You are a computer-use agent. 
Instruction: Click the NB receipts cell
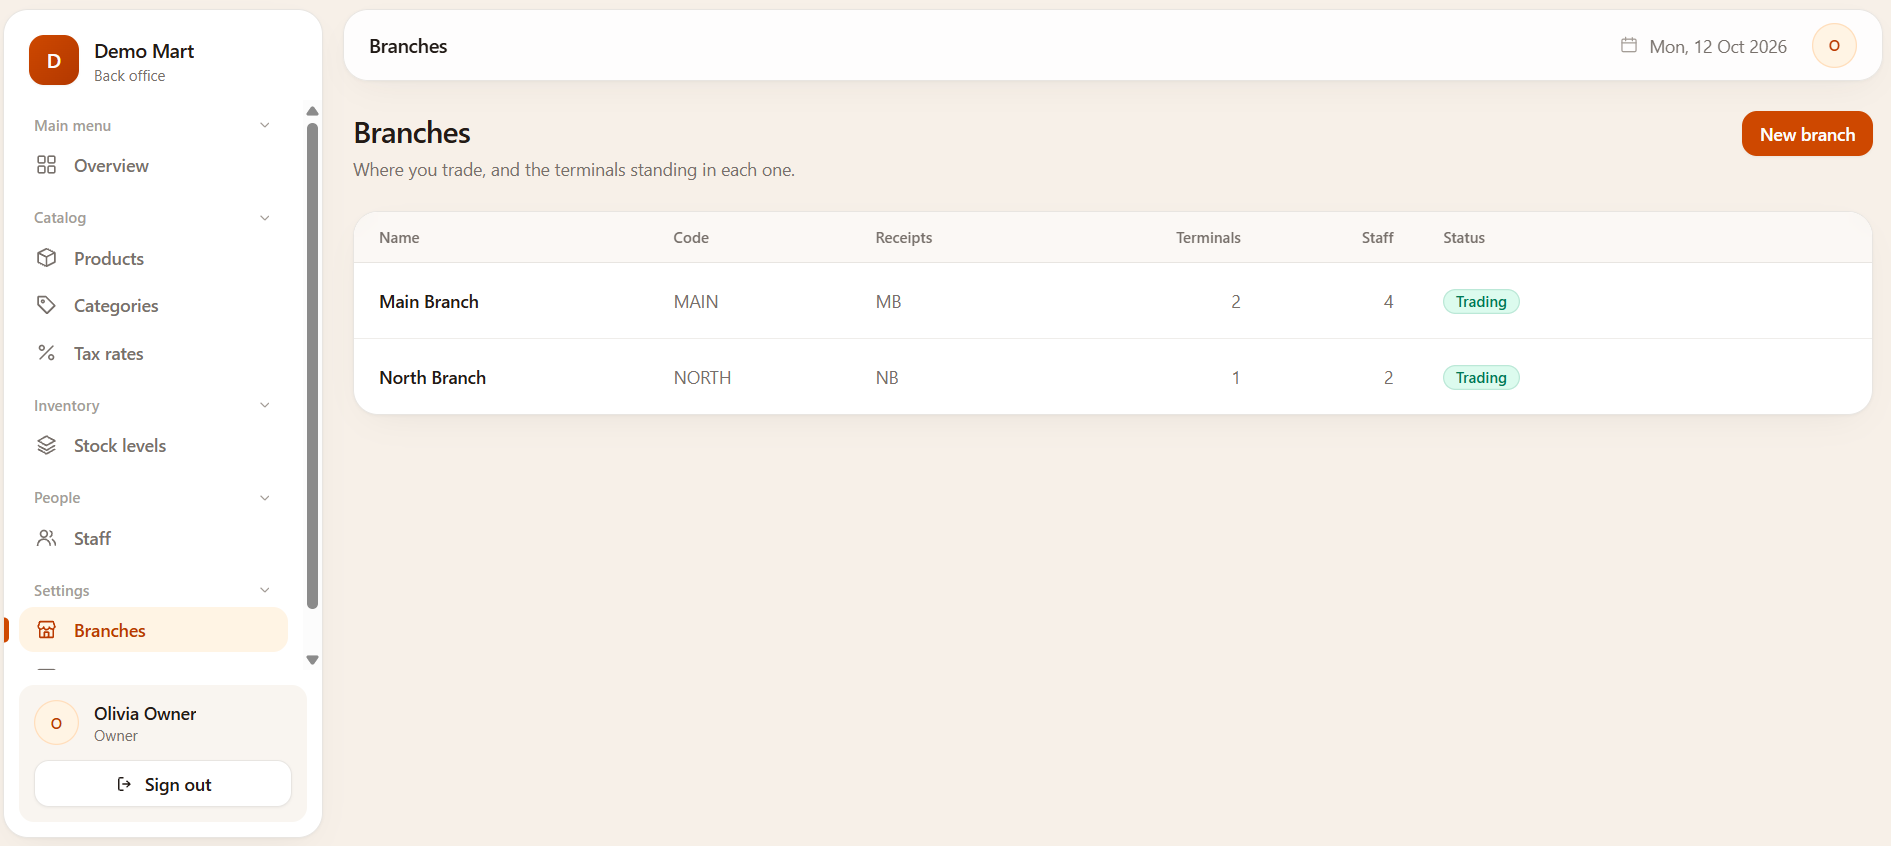(887, 377)
